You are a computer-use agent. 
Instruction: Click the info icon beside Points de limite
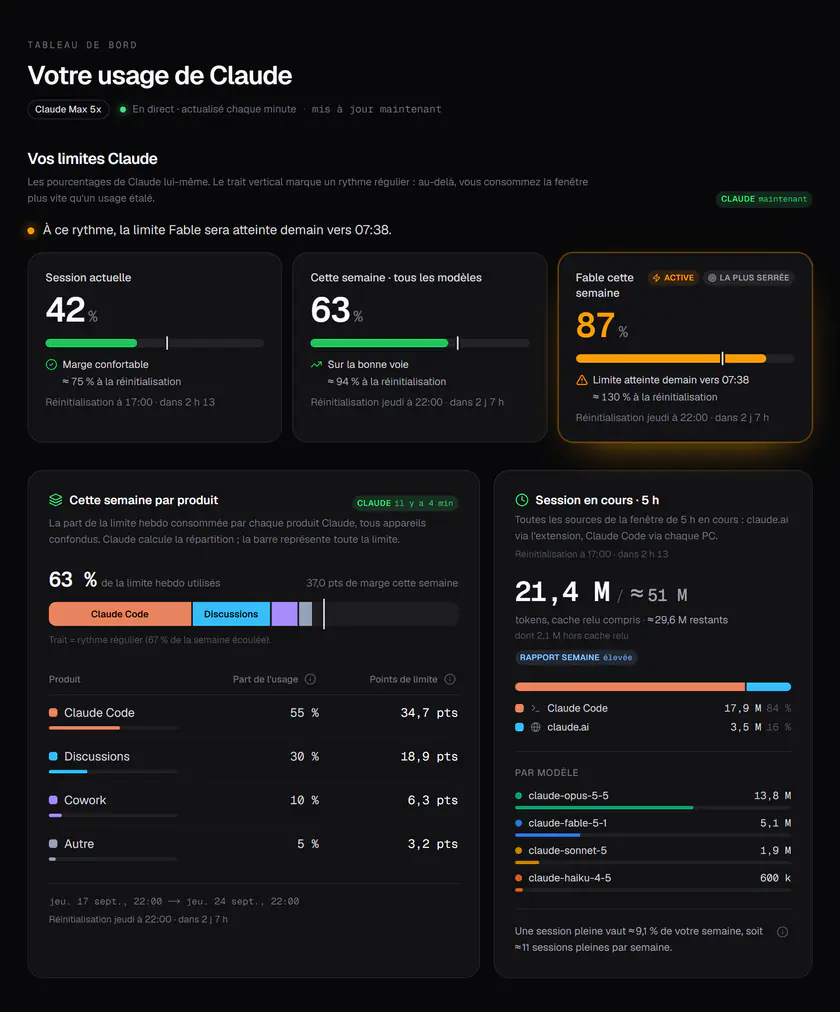point(450,679)
